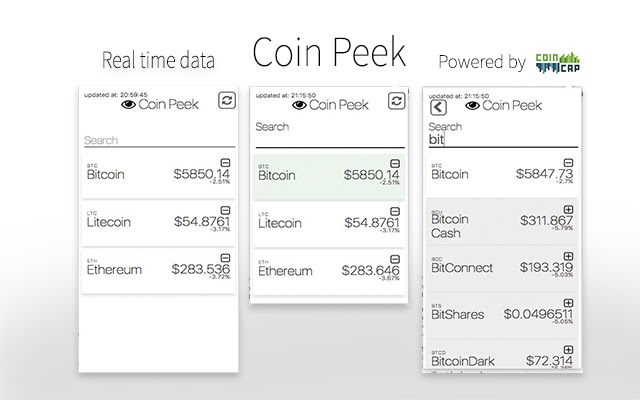Click refresh icon in middle Coin Peek panel
The image size is (640, 400).
(x=397, y=100)
